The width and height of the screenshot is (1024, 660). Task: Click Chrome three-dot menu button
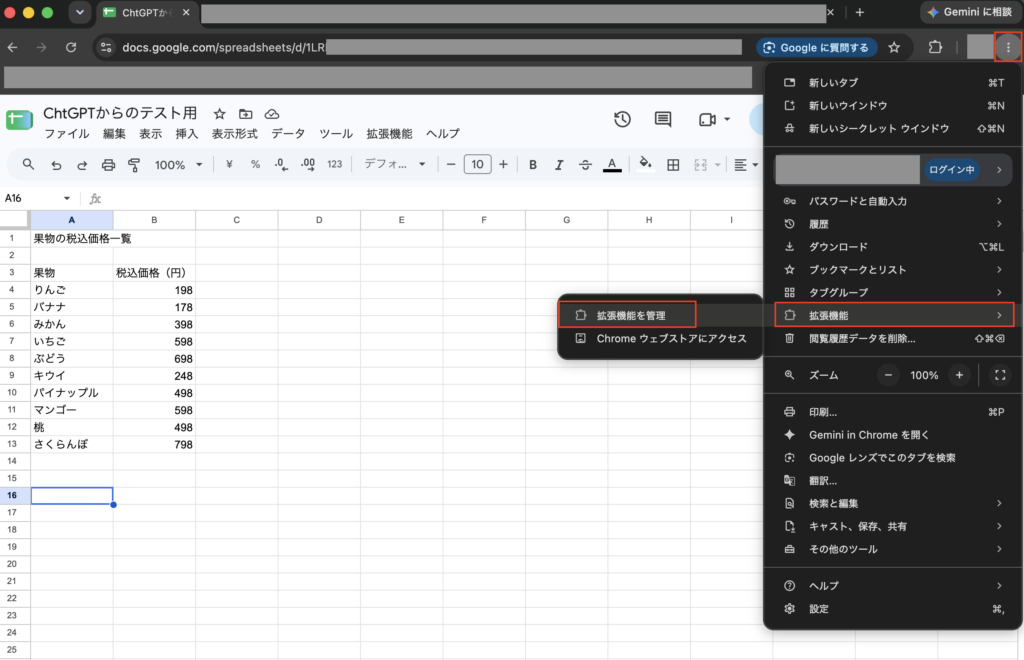[1008, 47]
